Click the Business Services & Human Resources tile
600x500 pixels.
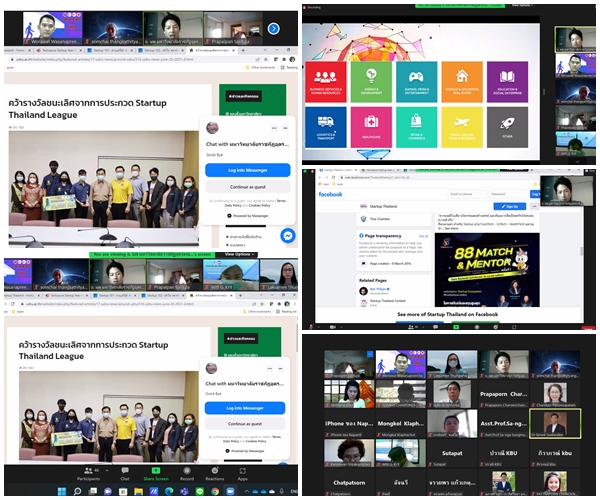(326, 81)
